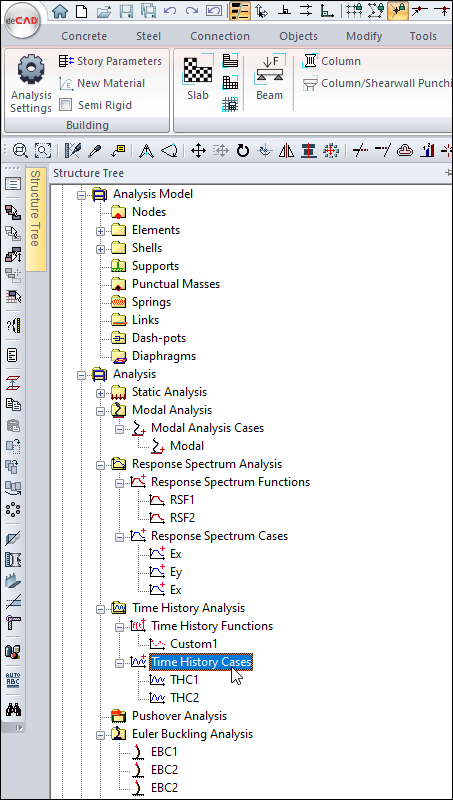Create a new file with blank page icon

click(x=81, y=10)
